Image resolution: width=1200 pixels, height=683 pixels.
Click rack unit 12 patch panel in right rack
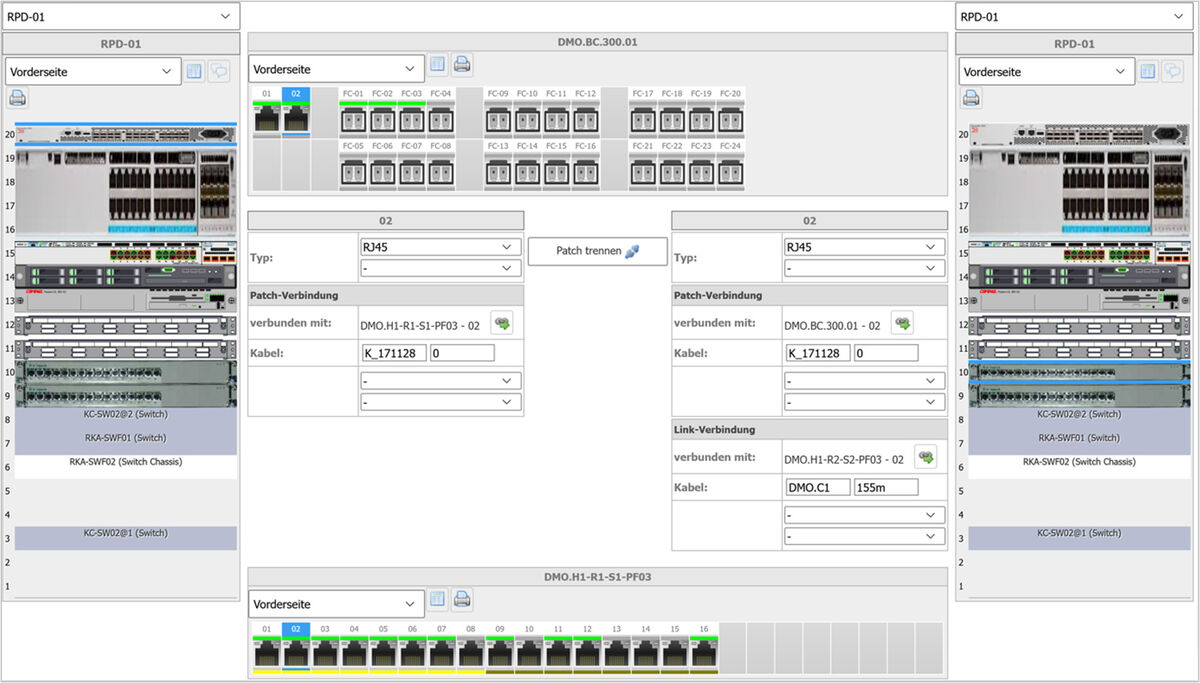pyautogui.click(x=1079, y=325)
